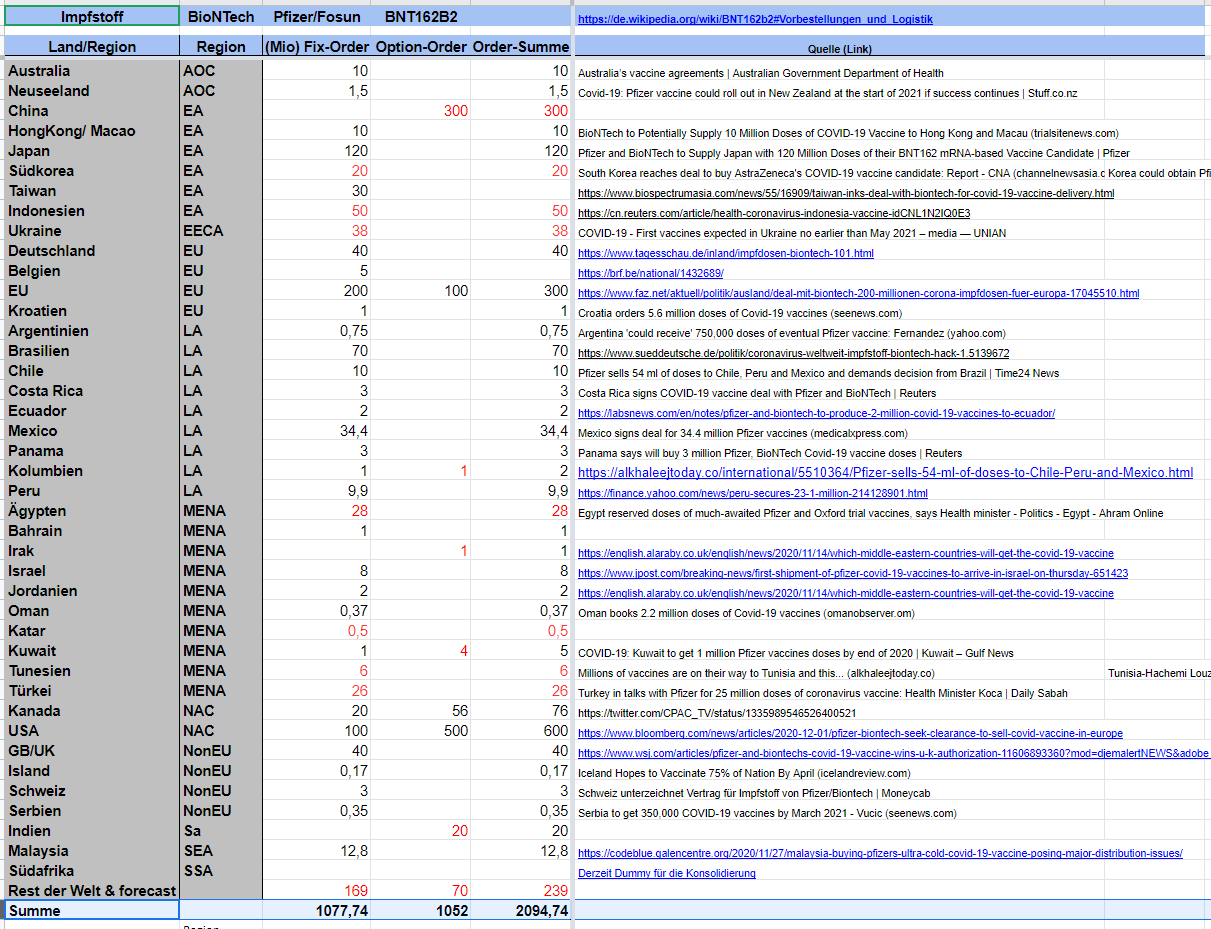The height and width of the screenshot is (929, 1211).
Task: Click the 'Option-Order' column header
Action: (x=421, y=47)
